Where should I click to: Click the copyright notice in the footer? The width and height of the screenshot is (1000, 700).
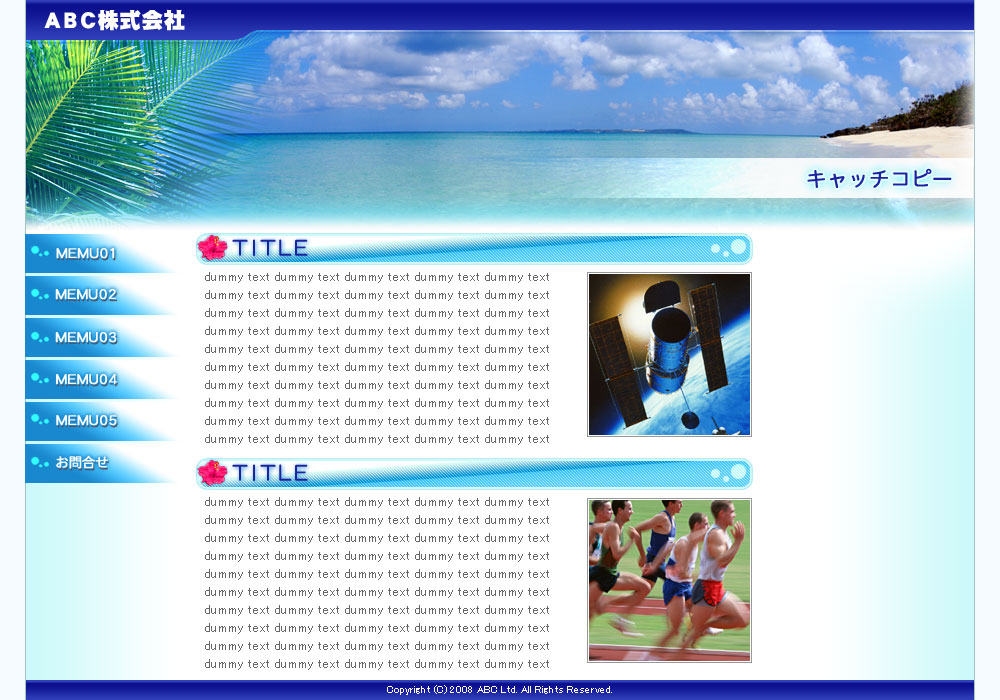click(x=499, y=690)
